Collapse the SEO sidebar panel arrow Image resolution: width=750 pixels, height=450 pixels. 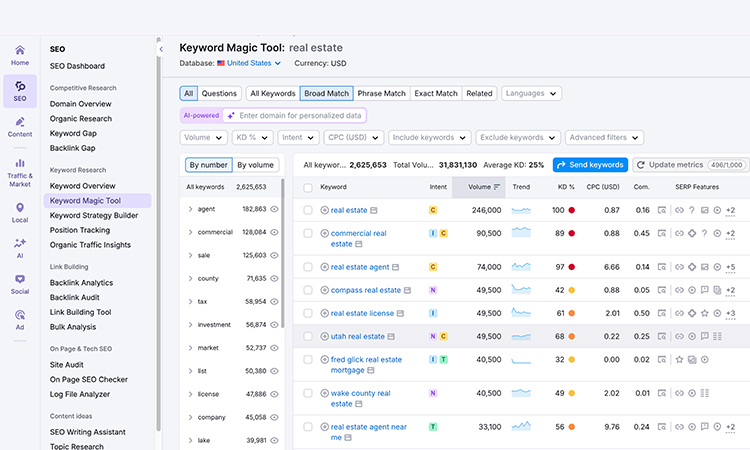(x=161, y=49)
